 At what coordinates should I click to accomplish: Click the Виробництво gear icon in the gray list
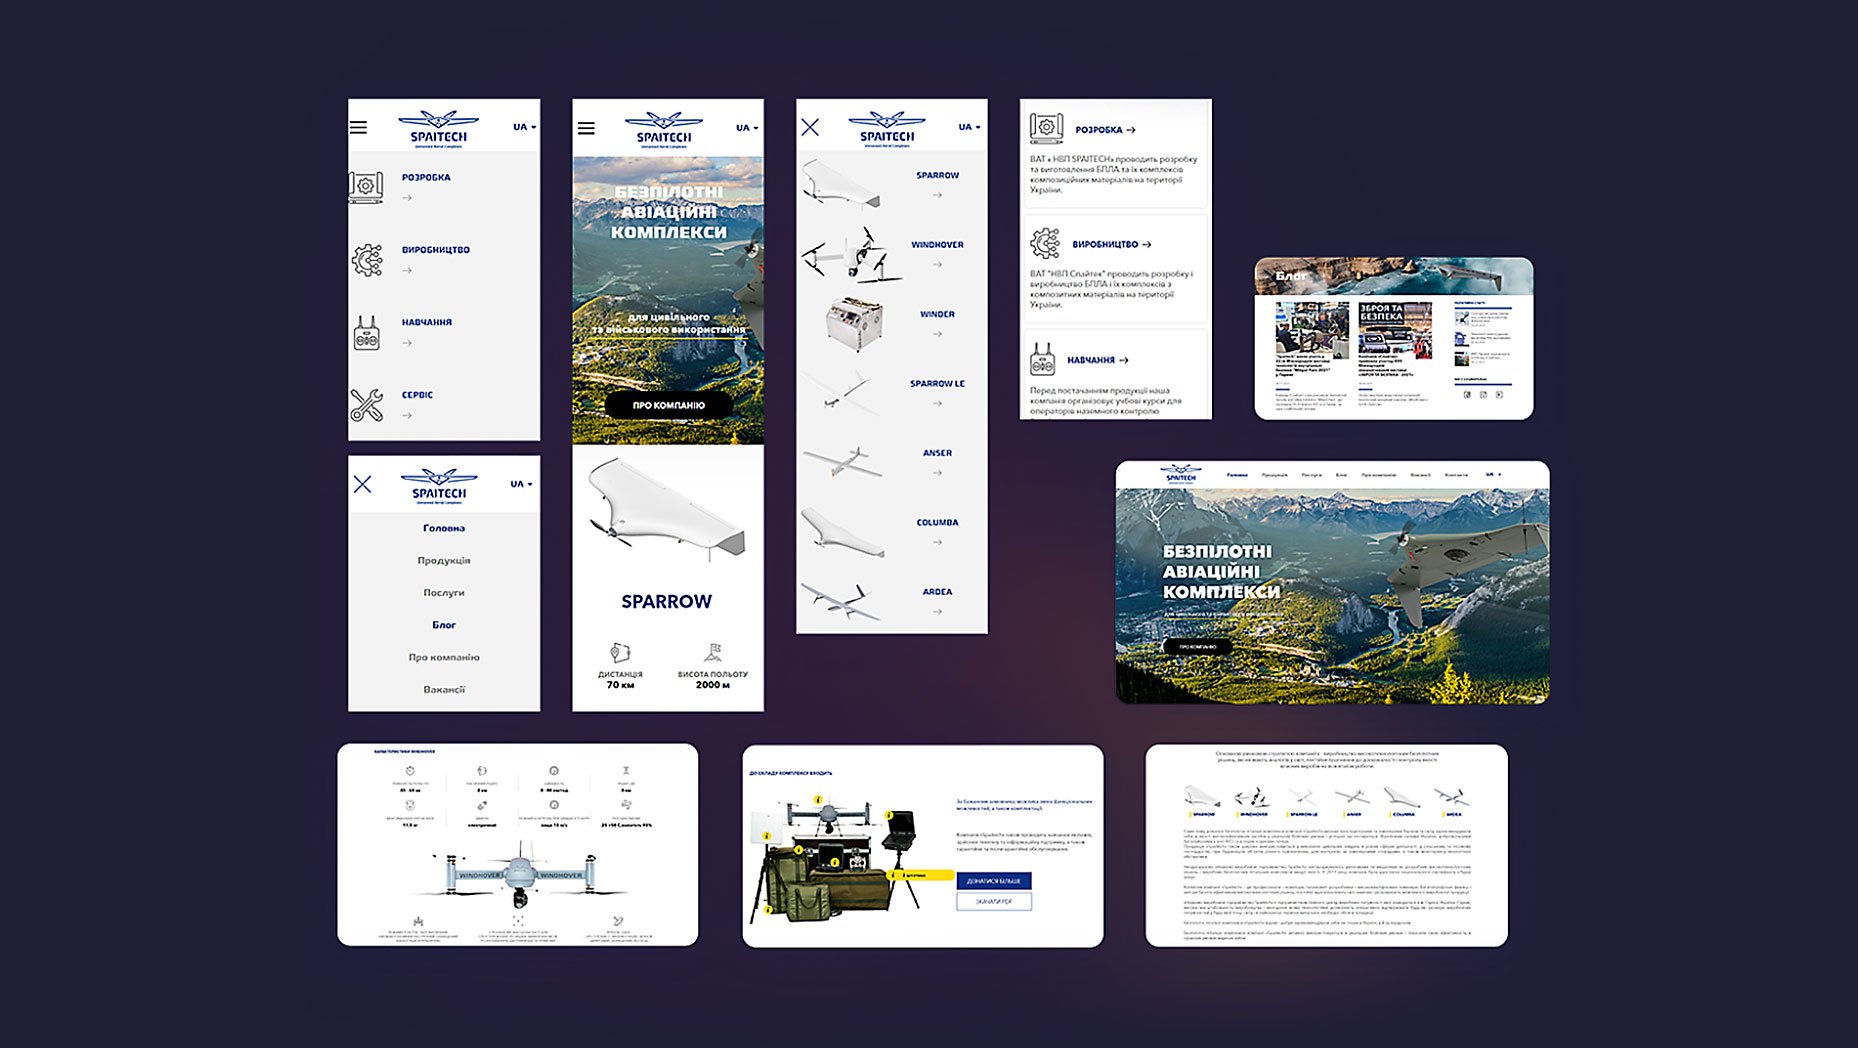[367, 260]
